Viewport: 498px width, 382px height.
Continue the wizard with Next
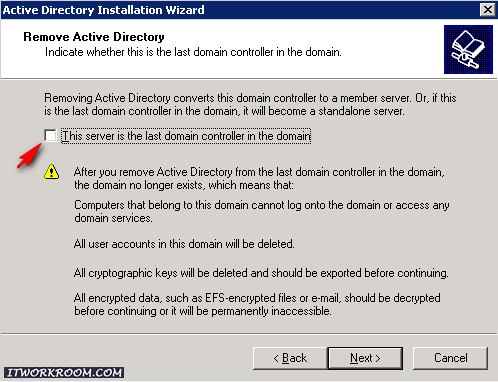(x=365, y=358)
